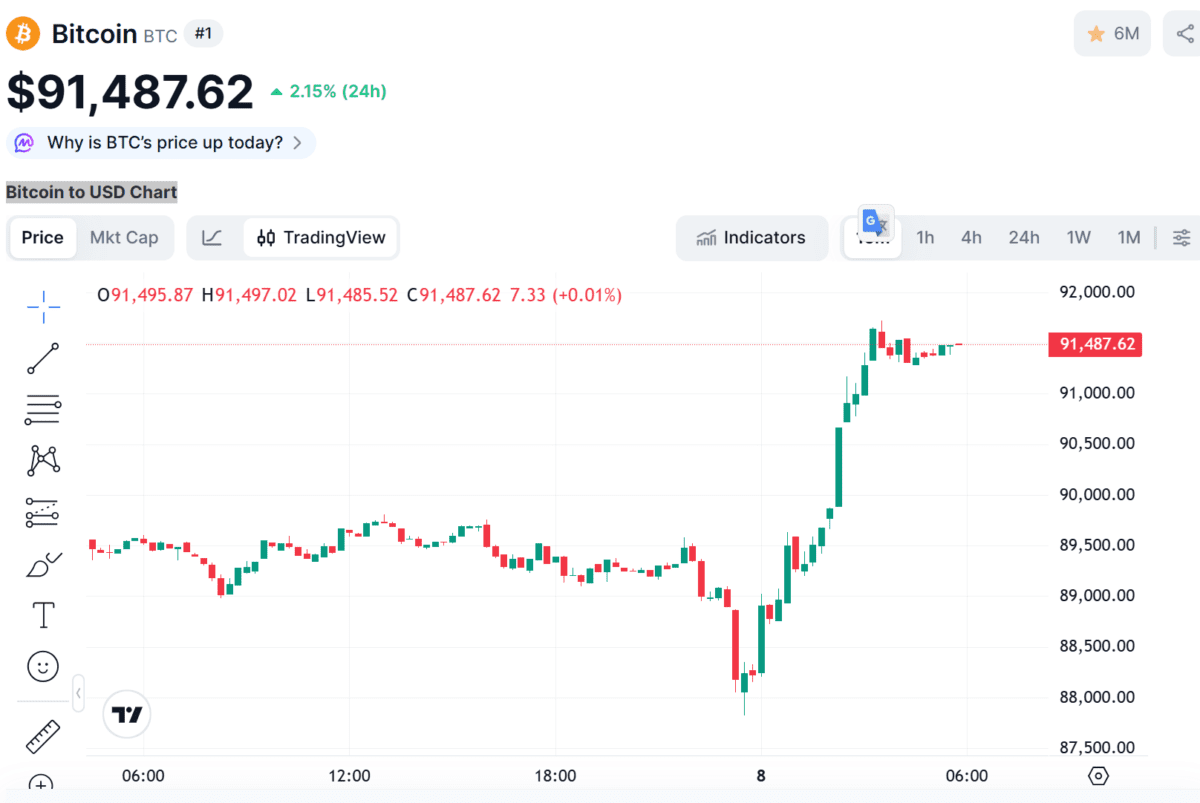Screen dimensions: 1200x803
Task: Select the brush drawing tool
Action: (43, 565)
